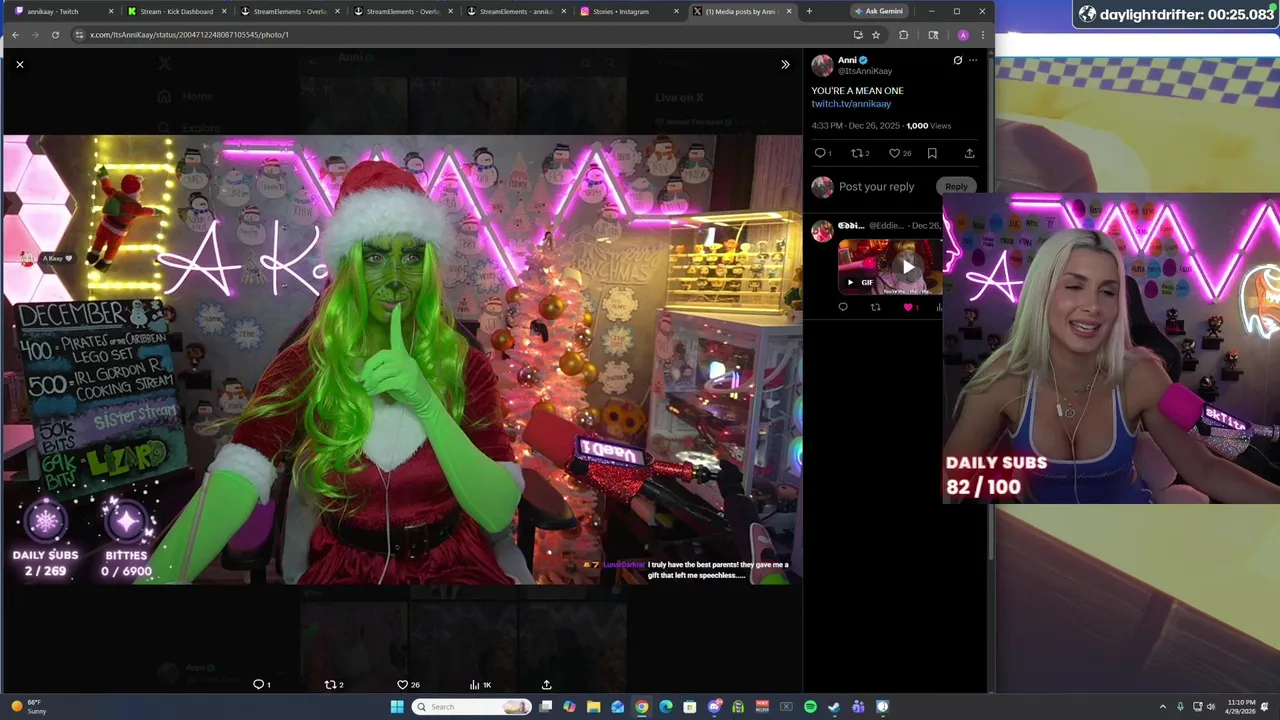Open a new browser tab
This screenshot has height=720, width=1280.
coord(809,11)
